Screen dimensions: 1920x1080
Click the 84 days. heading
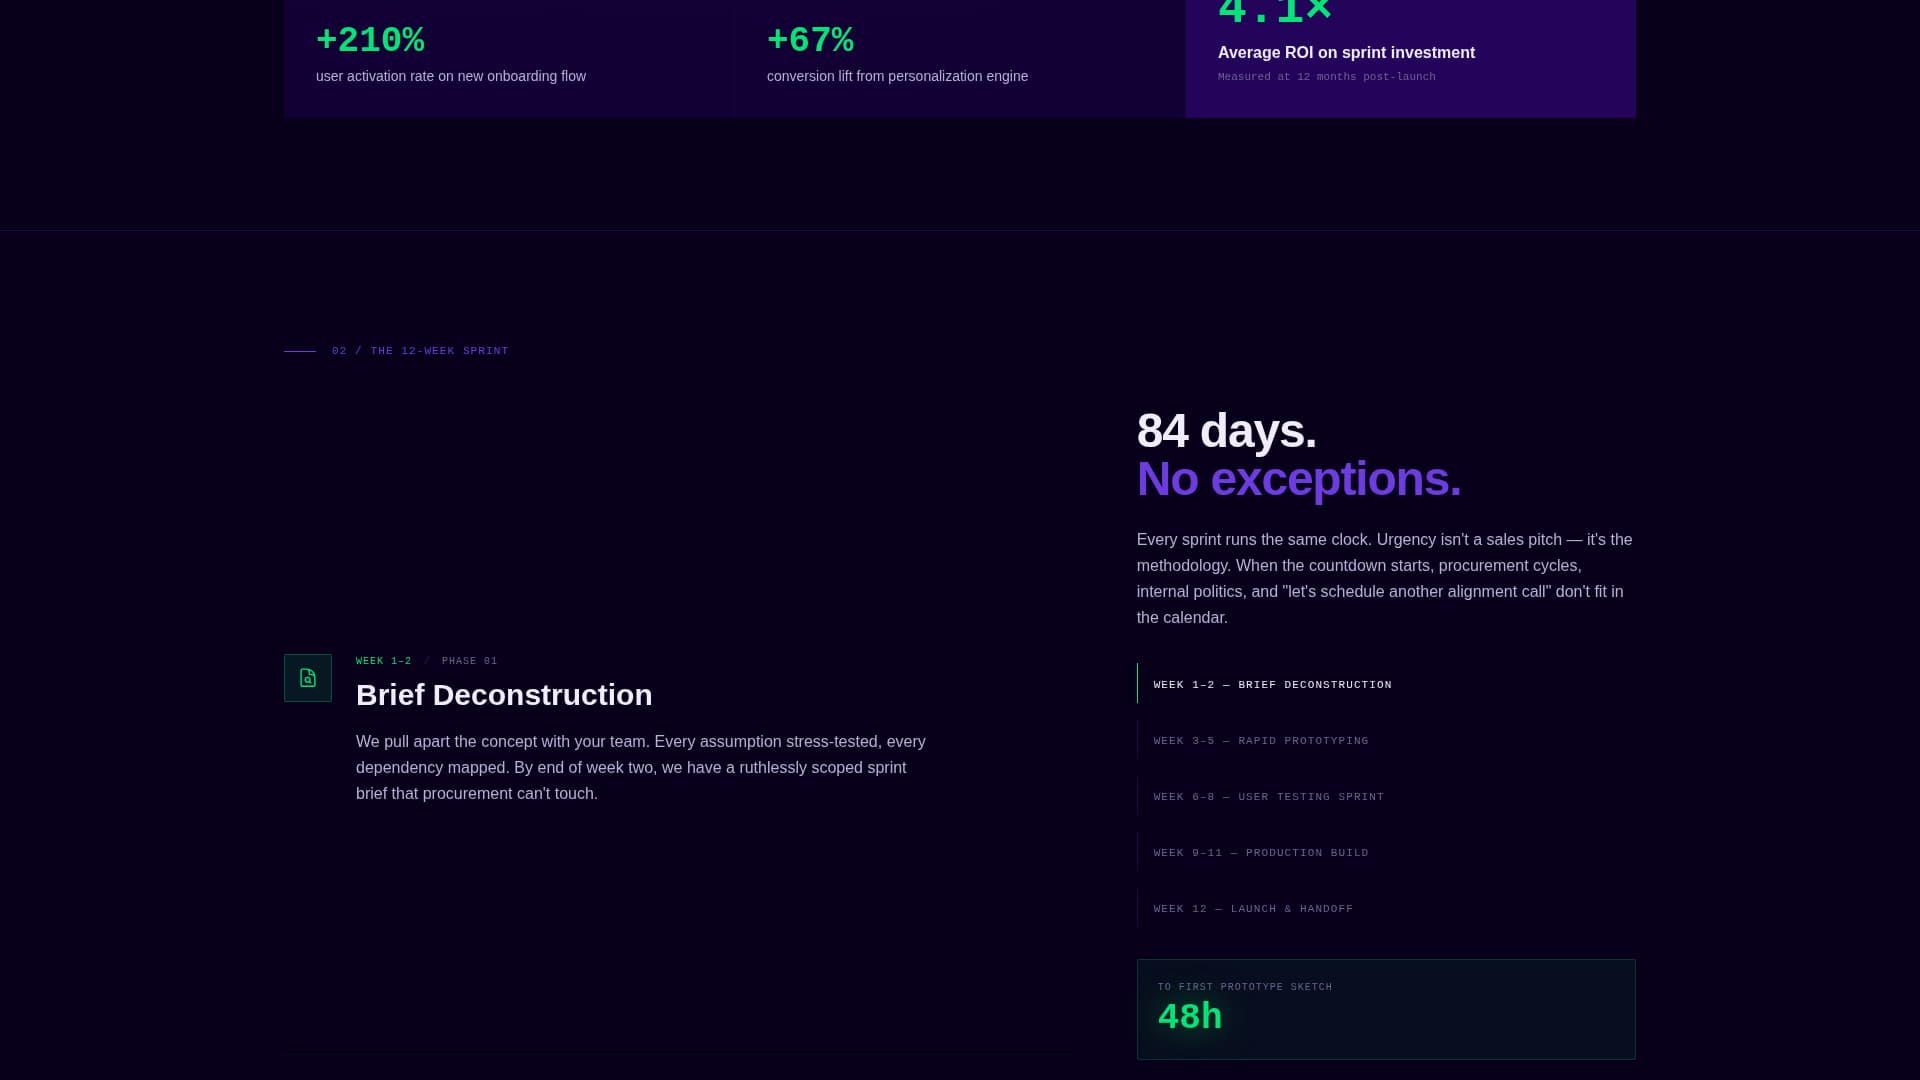click(1226, 431)
